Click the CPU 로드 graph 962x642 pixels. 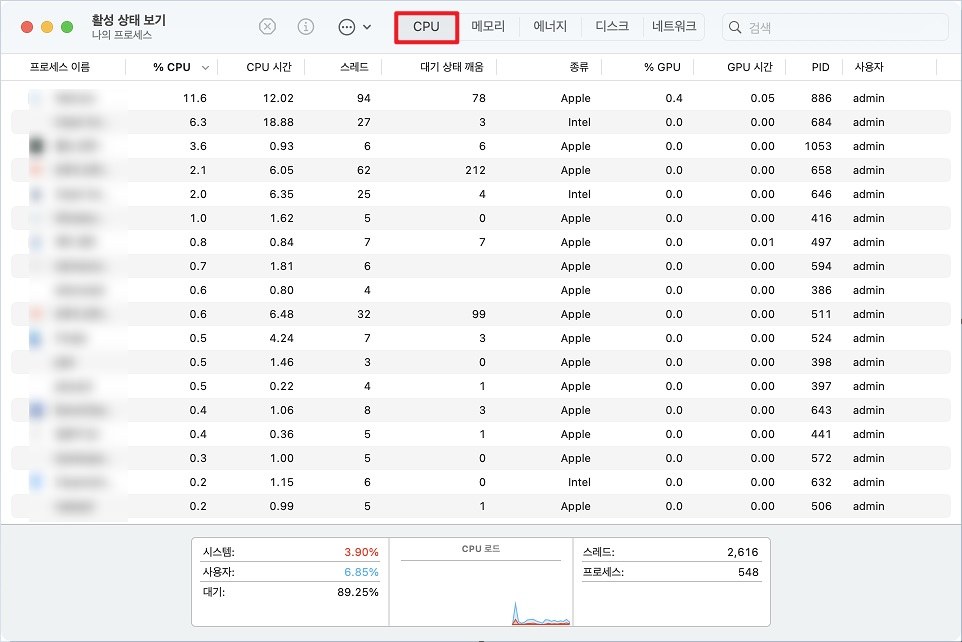[480, 590]
